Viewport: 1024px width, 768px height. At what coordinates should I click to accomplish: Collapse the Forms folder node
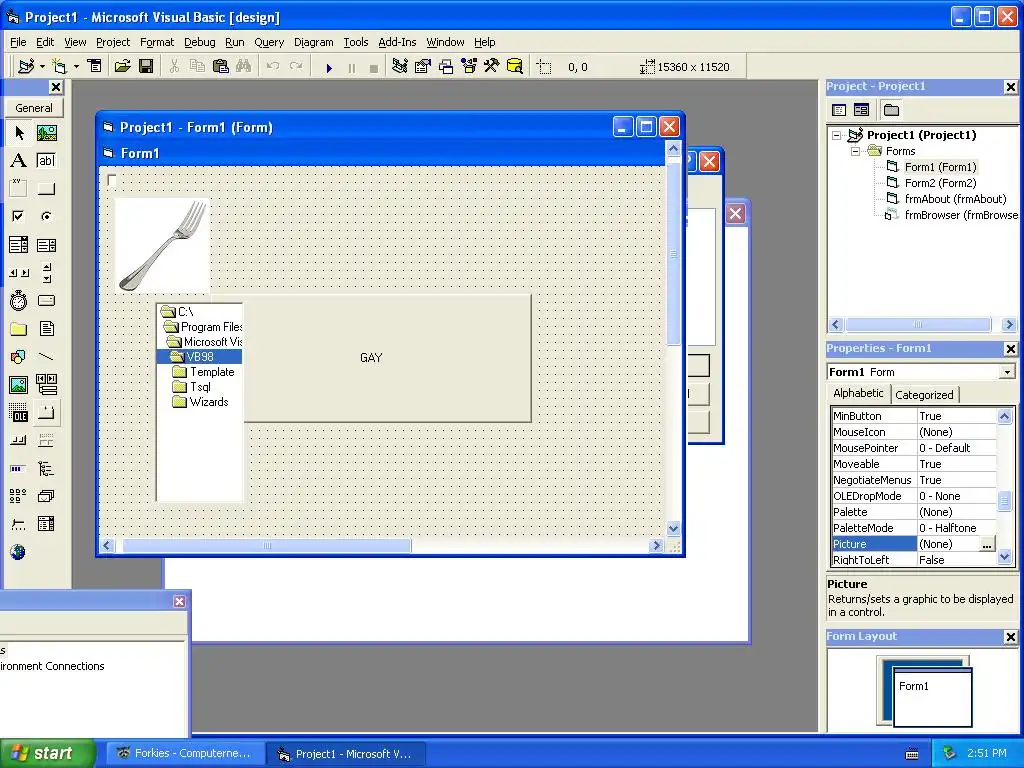pos(856,152)
